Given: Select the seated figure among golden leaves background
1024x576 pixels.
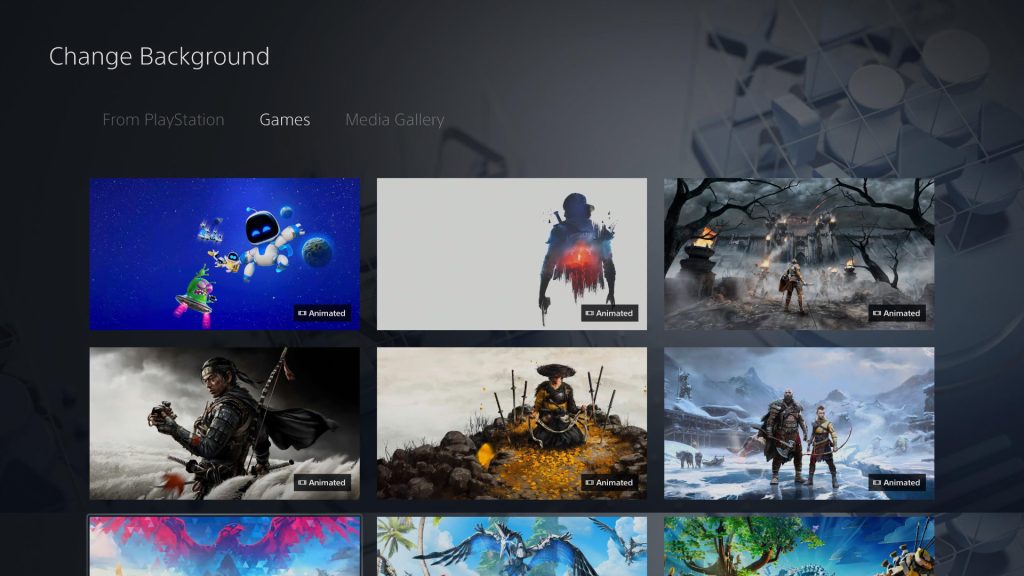Looking at the screenshot, I should pos(512,423).
